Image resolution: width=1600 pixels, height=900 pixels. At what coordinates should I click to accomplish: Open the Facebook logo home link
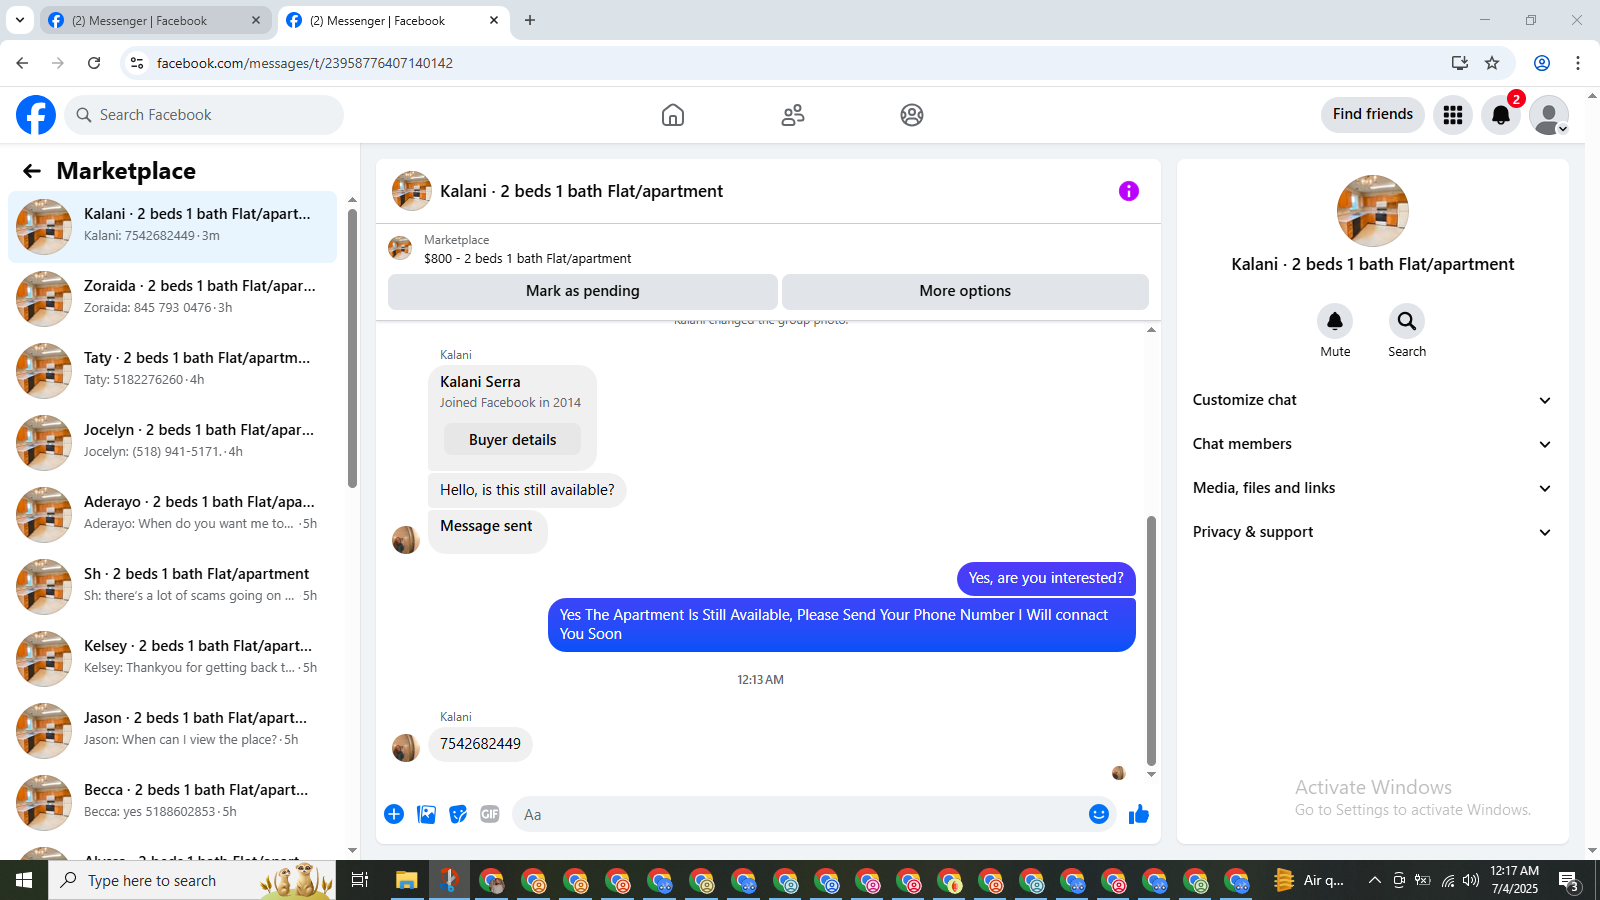36,115
